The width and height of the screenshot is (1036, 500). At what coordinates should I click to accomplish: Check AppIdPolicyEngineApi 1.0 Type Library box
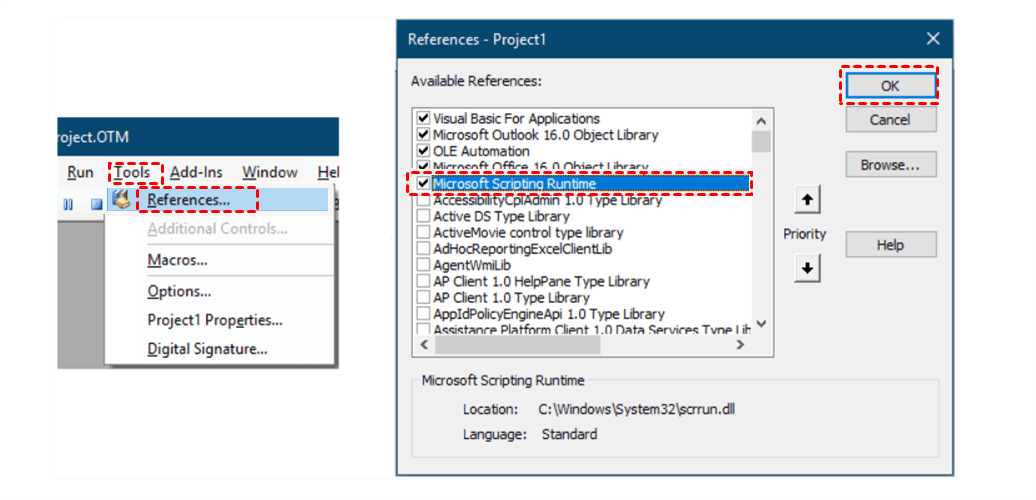click(x=424, y=313)
